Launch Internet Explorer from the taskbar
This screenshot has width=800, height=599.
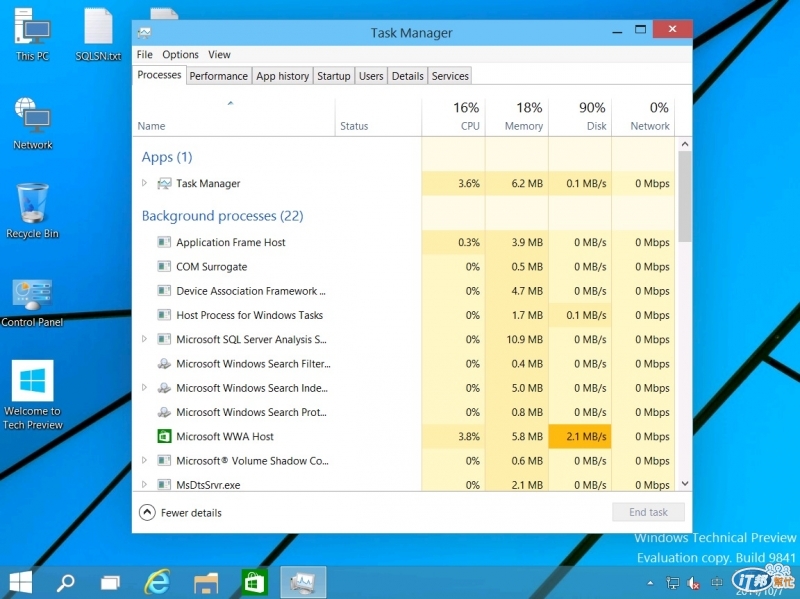tap(157, 582)
